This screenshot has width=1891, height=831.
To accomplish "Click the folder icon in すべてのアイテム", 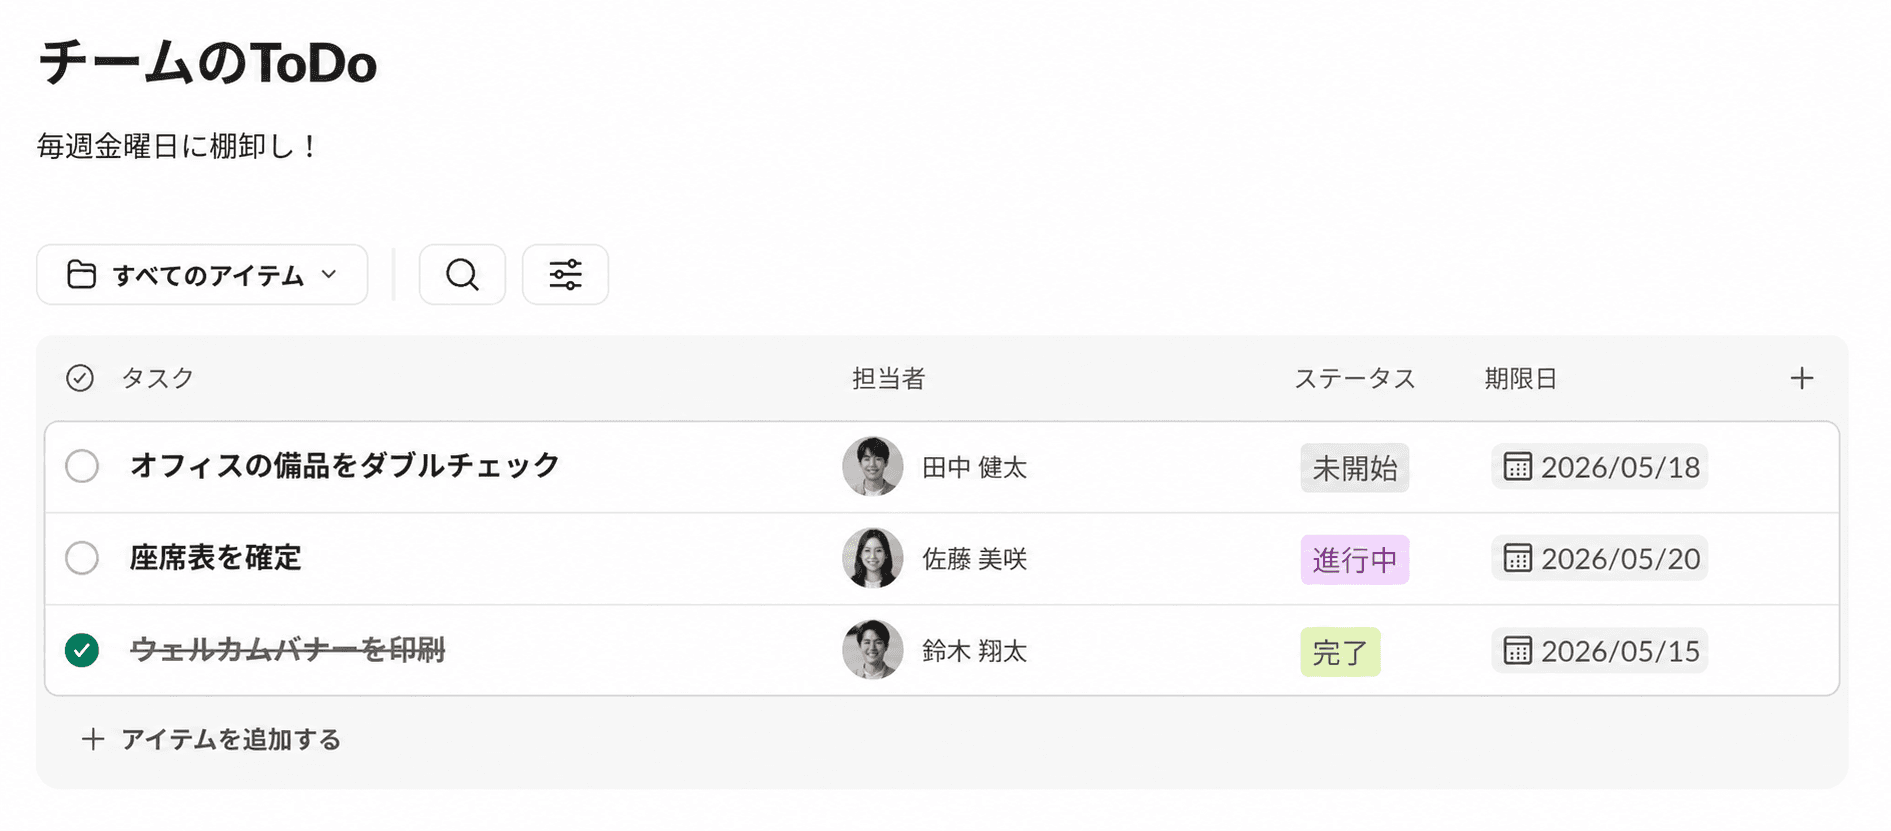I will coord(81,274).
